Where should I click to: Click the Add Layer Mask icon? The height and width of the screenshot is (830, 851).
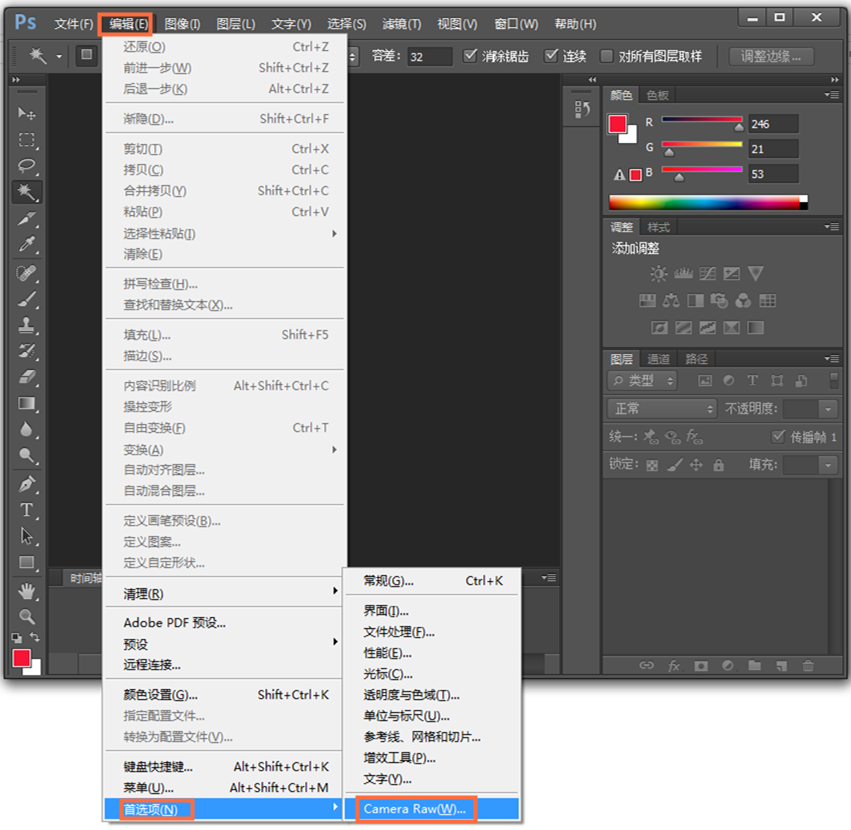[x=702, y=666]
